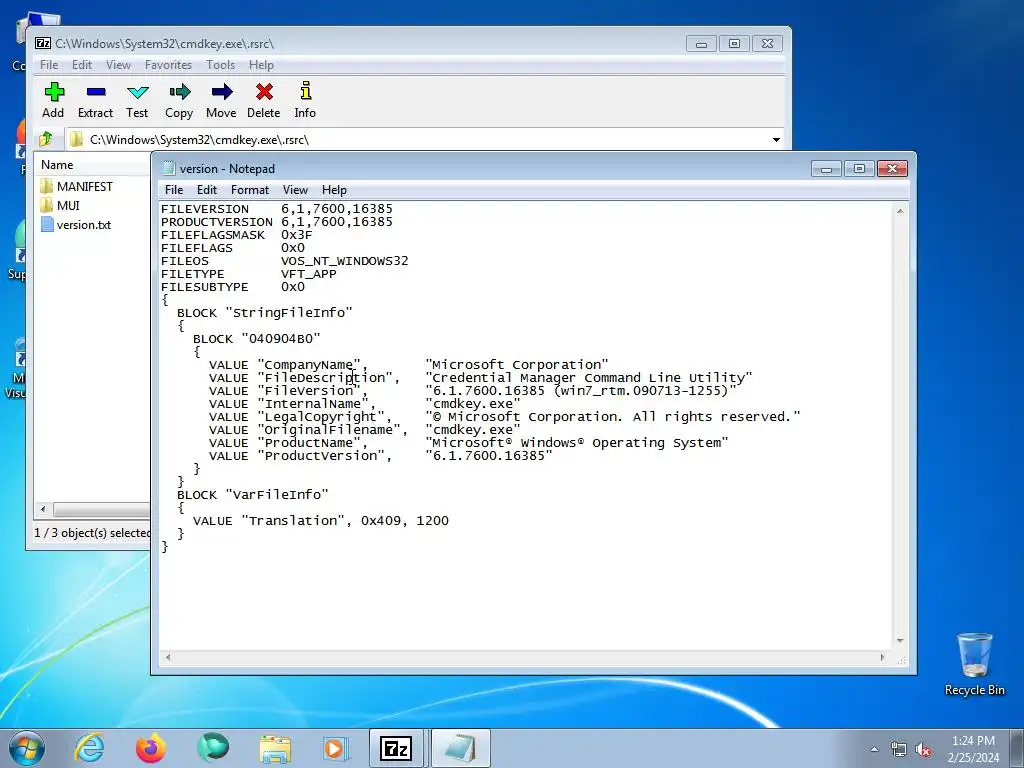Viewport: 1024px width, 768px height.
Task: Launch Internet Explorer from the taskbar
Action: pos(89,748)
